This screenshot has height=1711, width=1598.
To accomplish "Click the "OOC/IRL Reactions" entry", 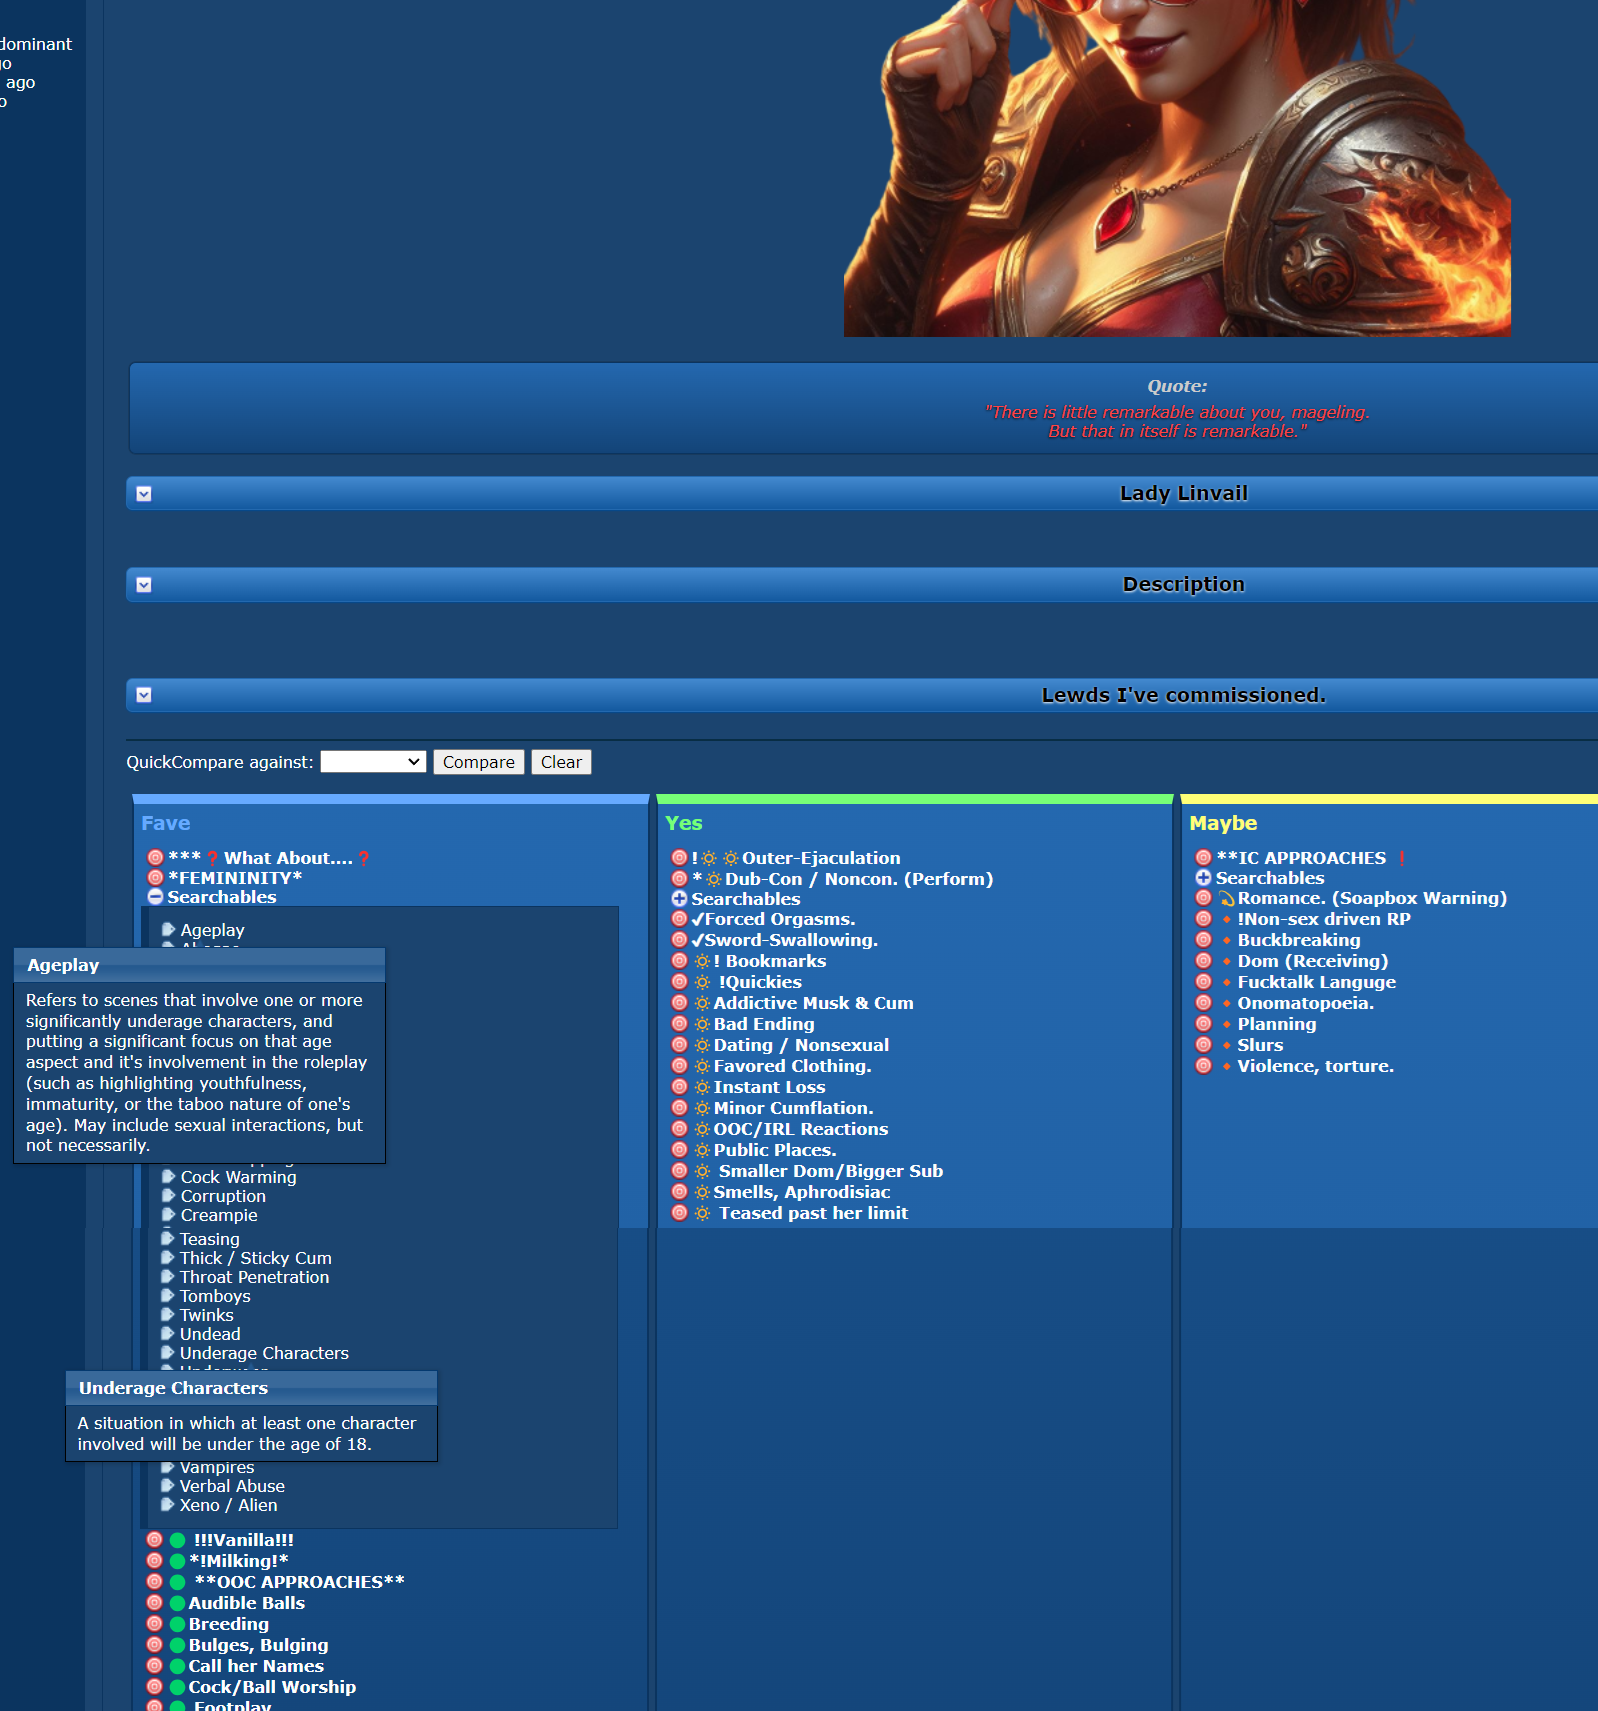I will click(801, 1129).
